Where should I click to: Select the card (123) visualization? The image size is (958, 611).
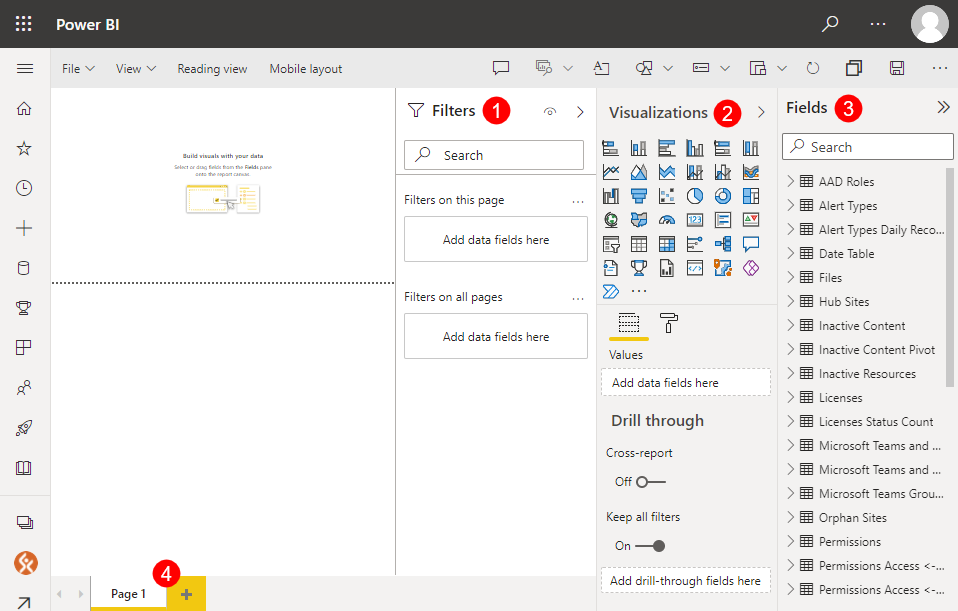695,220
